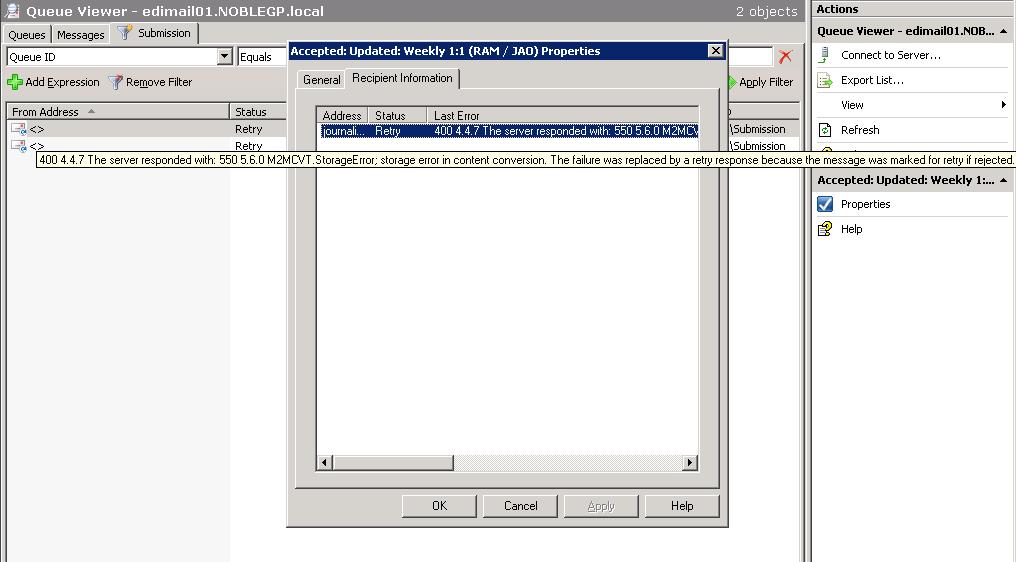Click Status column header in message list

(x=258, y=112)
